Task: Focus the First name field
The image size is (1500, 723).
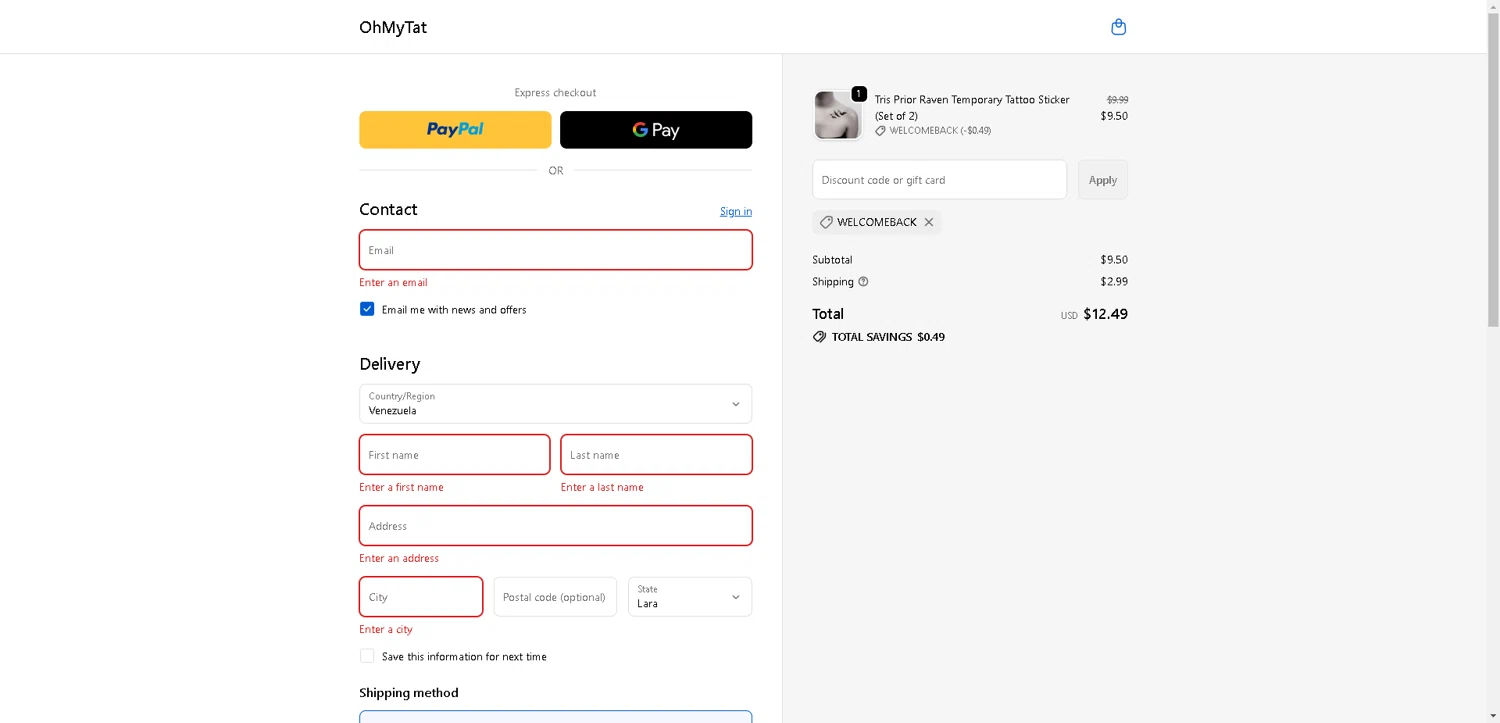Action: 455,454
